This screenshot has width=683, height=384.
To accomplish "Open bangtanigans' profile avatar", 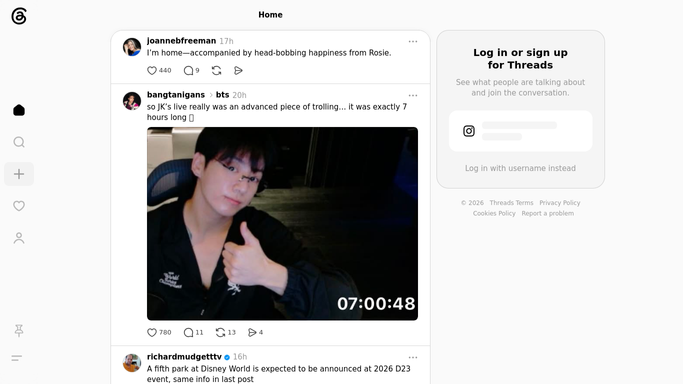I will coord(132,101).
